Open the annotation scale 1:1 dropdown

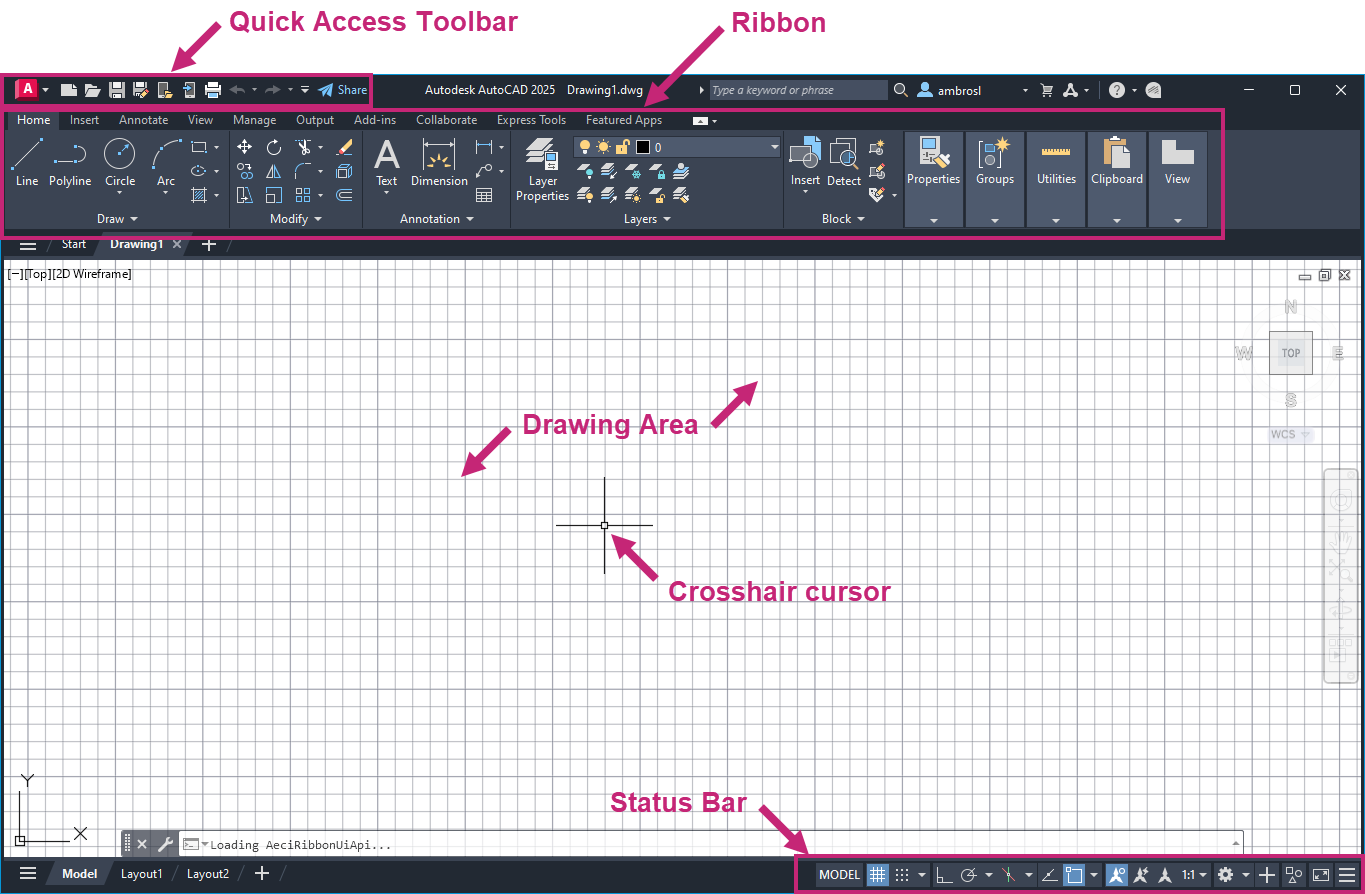pos(1194,875)
